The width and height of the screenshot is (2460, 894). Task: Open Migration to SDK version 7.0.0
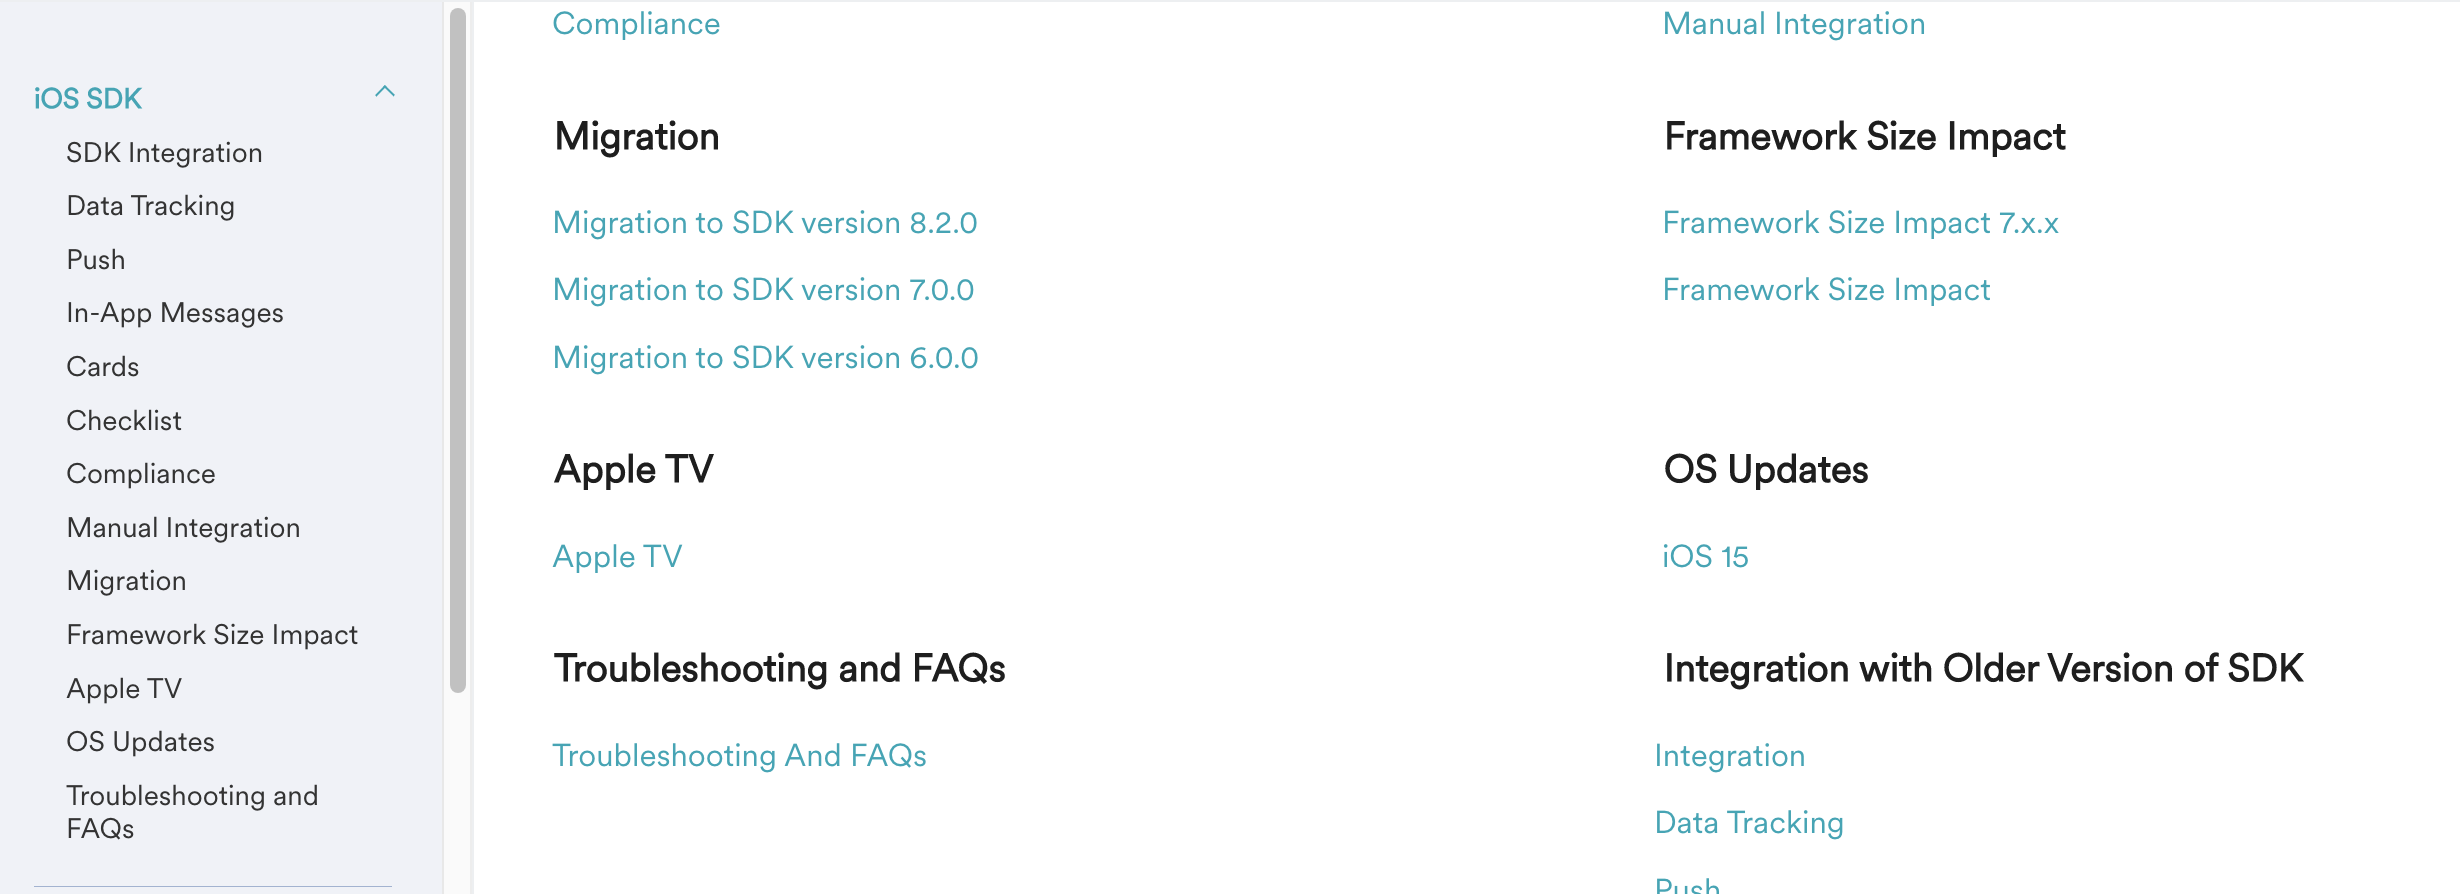pyautogui.click(x=763, y=290)
